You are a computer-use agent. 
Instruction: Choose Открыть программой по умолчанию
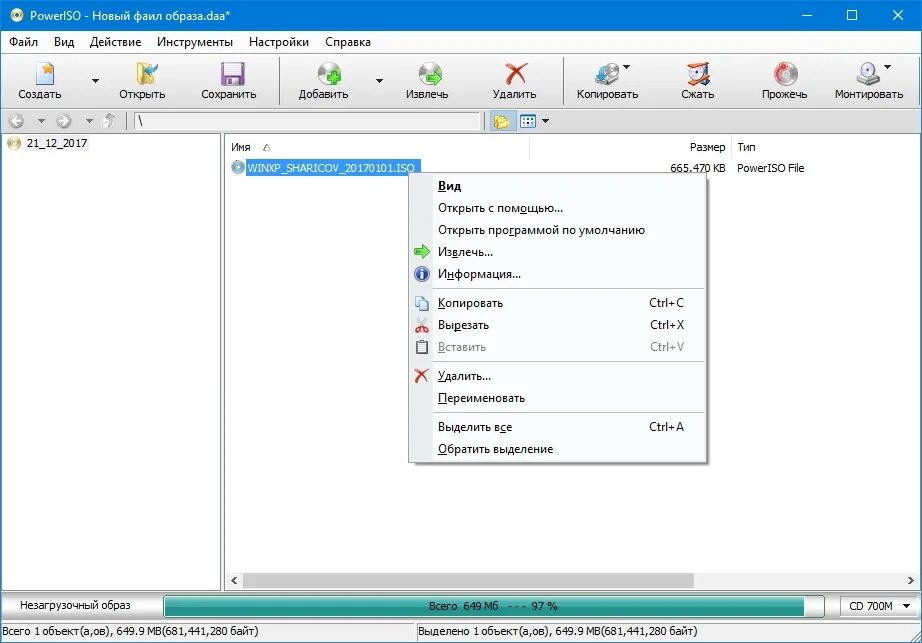(x=557, y=230)
